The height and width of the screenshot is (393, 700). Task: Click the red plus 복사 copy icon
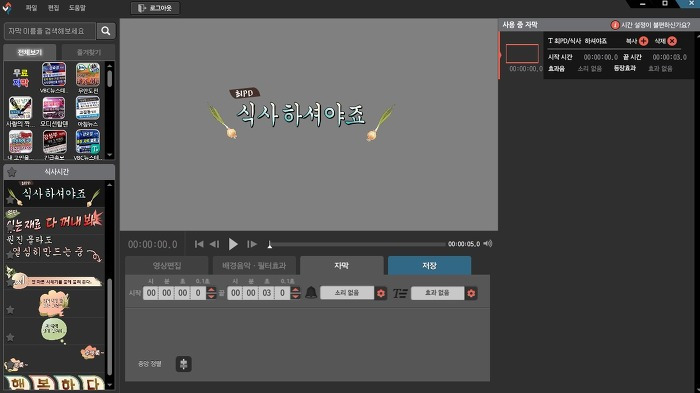(x=643, y=41)
